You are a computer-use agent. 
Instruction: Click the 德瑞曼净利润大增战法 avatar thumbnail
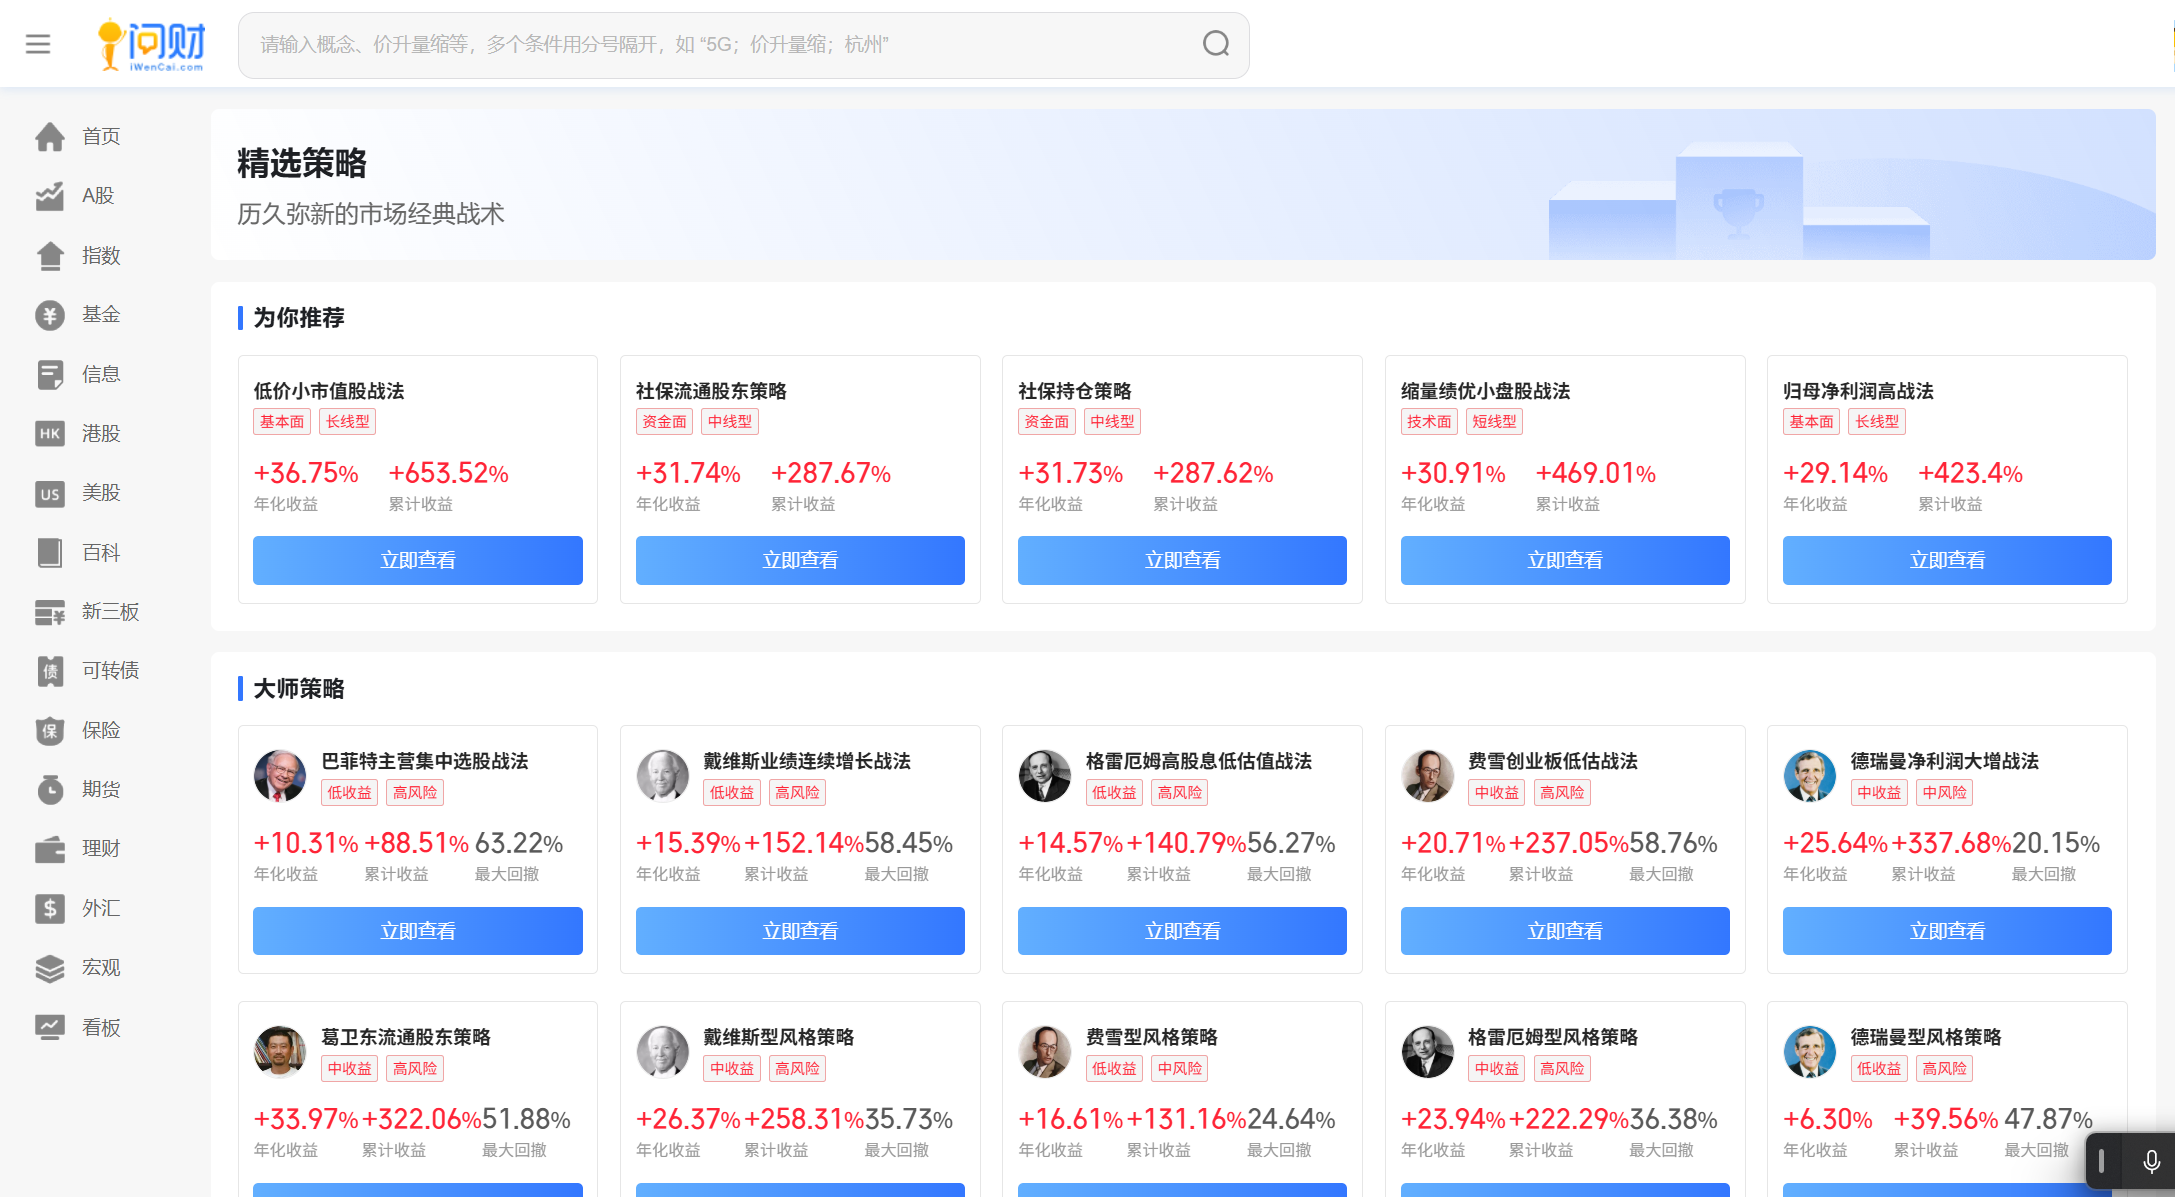tap(1809, 776)
